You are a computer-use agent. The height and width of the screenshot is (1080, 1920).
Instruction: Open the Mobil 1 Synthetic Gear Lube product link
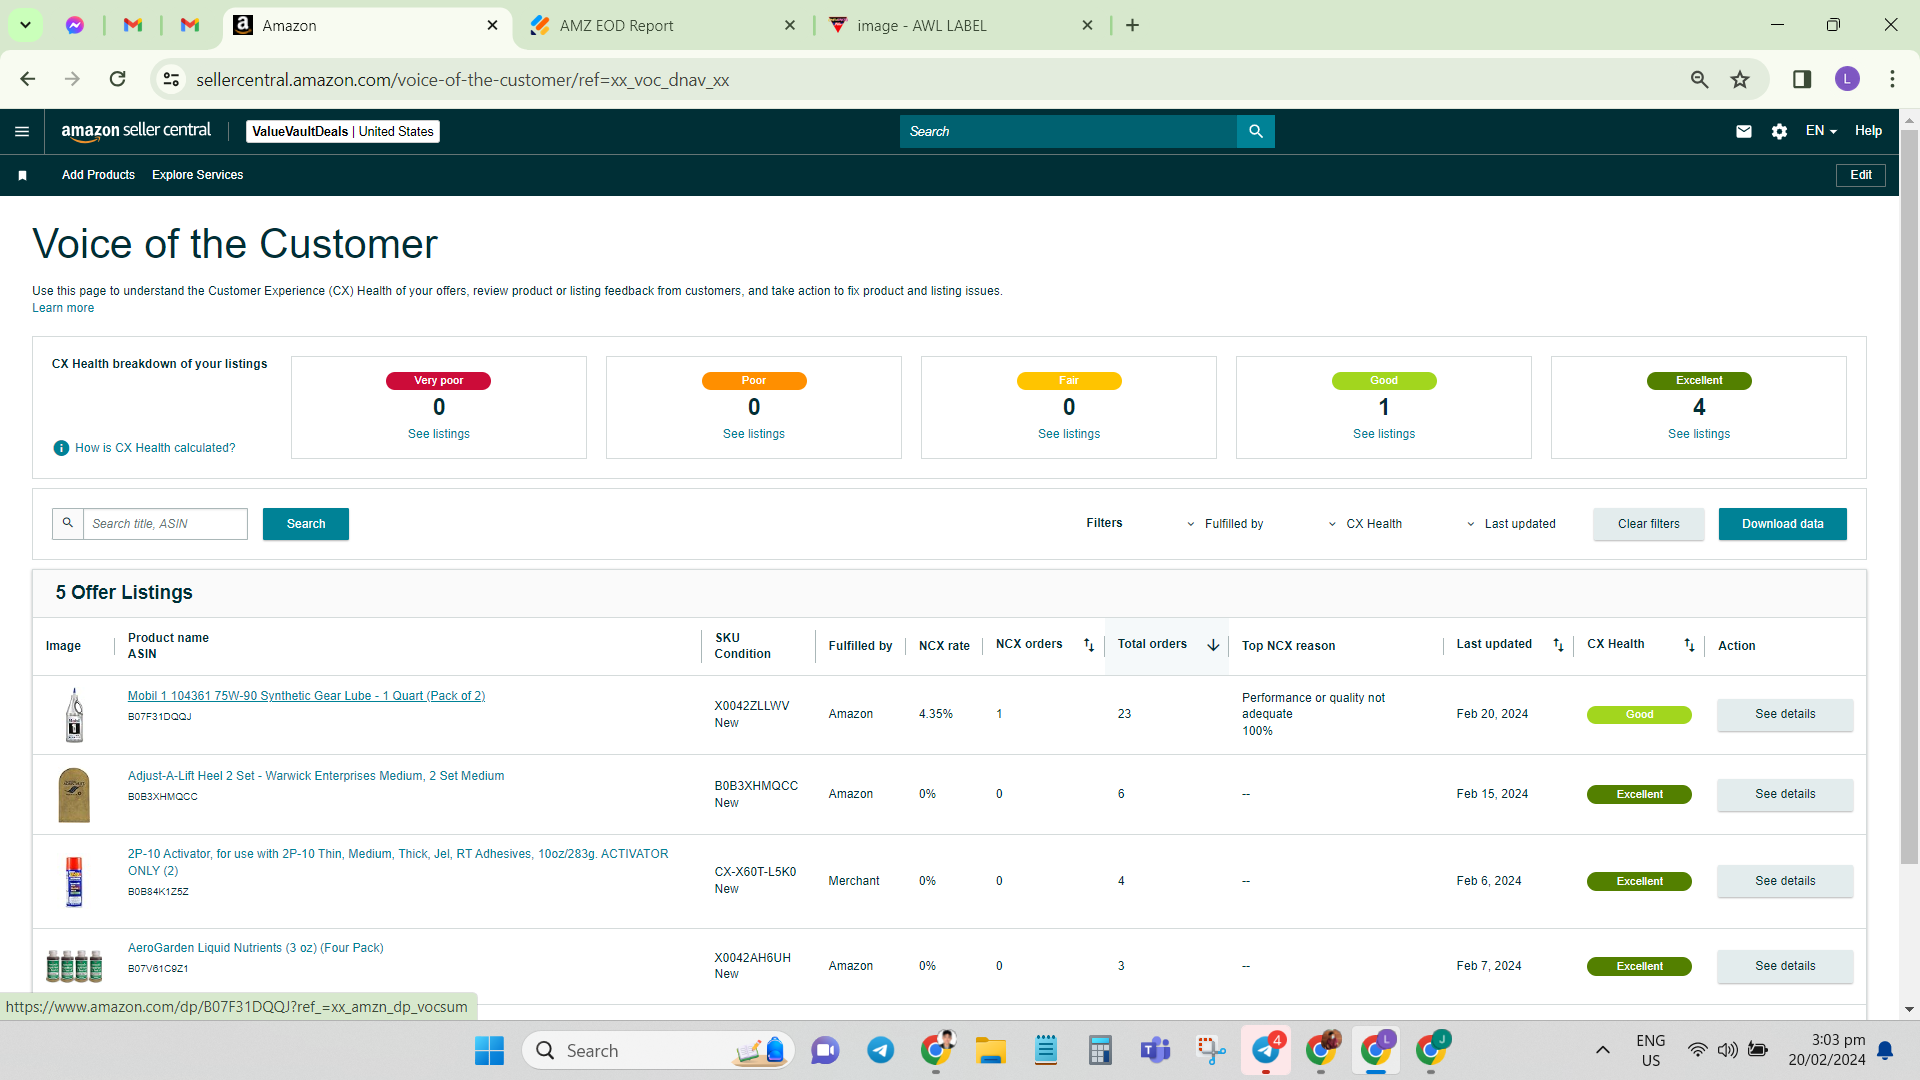(306, 696)
